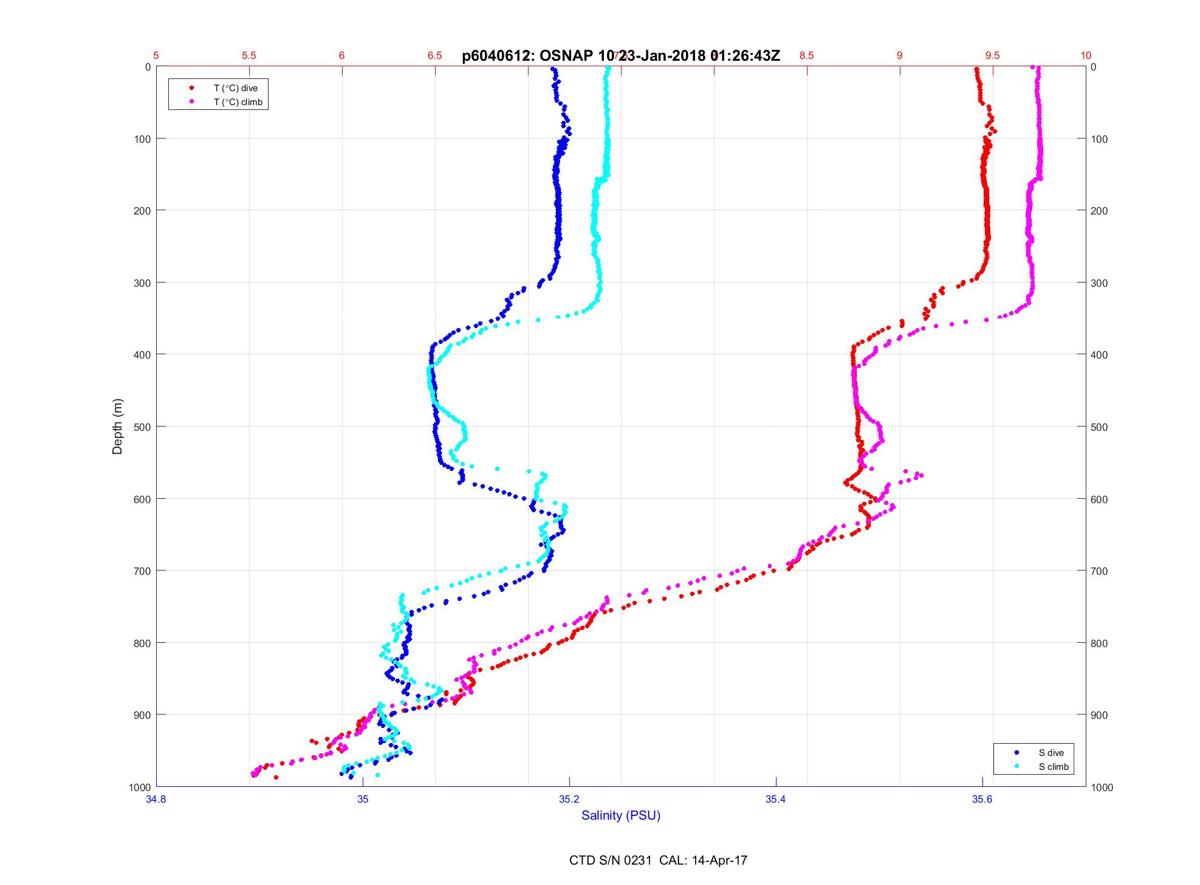Click the 600 tick on left depth axis
The width and height of the screenshot is (1200, 885).
[142, 499]
